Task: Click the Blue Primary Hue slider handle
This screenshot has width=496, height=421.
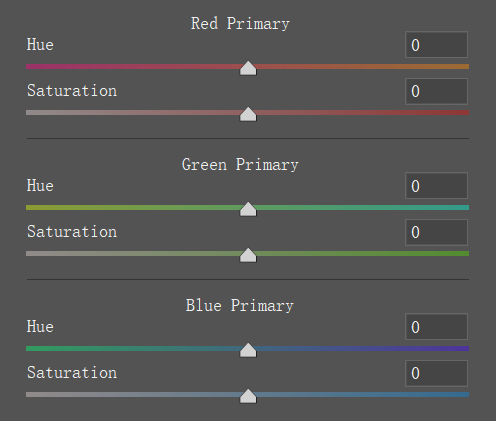Action: [248, 350]
